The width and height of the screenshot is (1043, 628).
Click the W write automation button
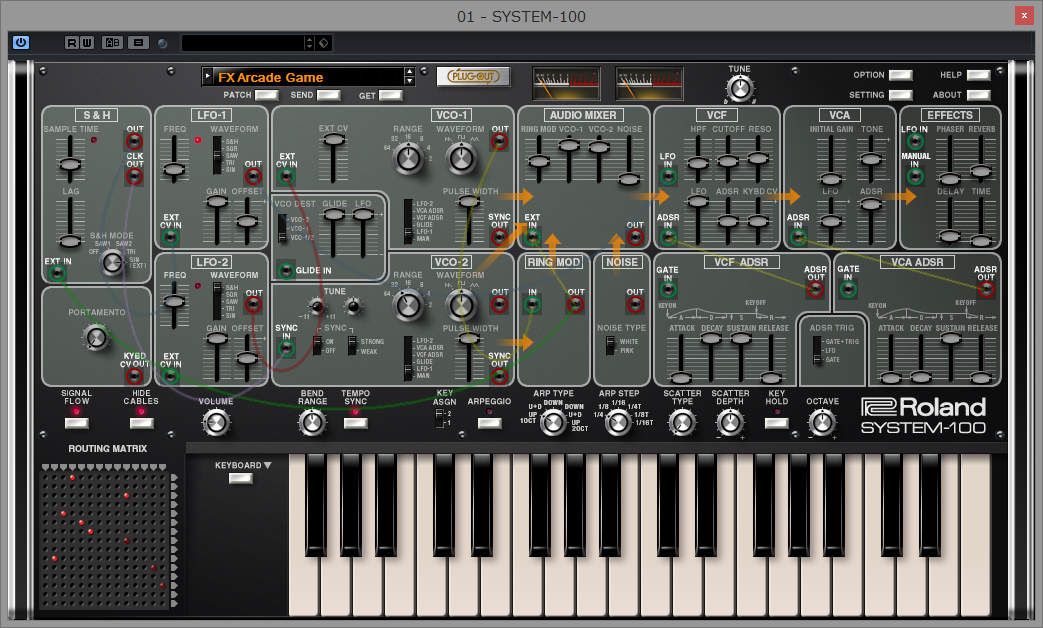pyautogui.click(x=86, y=43)
